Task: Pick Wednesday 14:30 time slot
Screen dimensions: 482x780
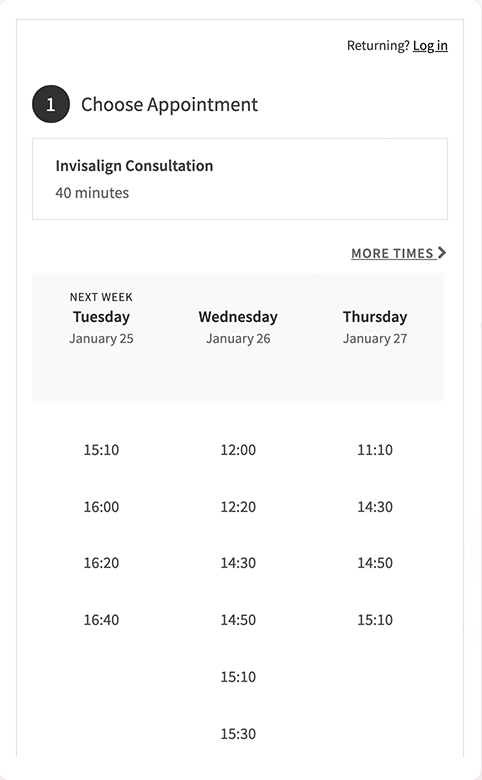Action: [x=238, y=563]
